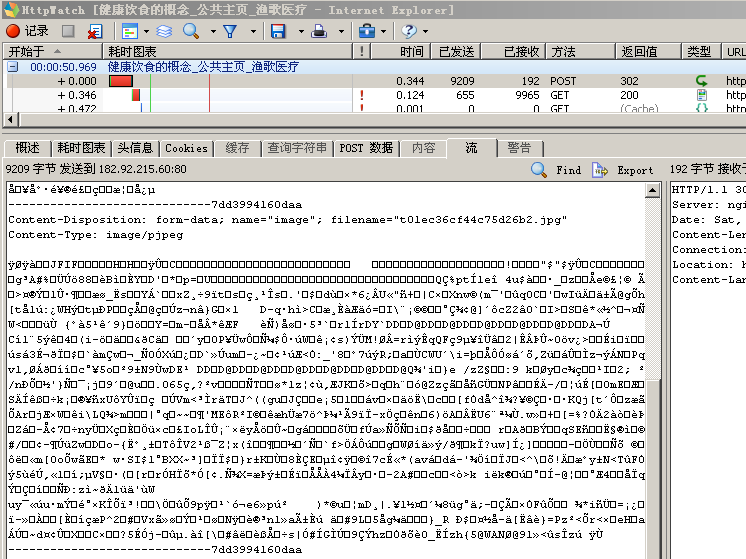Click the Export button label
Viewport: 746px width, 559px height.
(635, 170)
